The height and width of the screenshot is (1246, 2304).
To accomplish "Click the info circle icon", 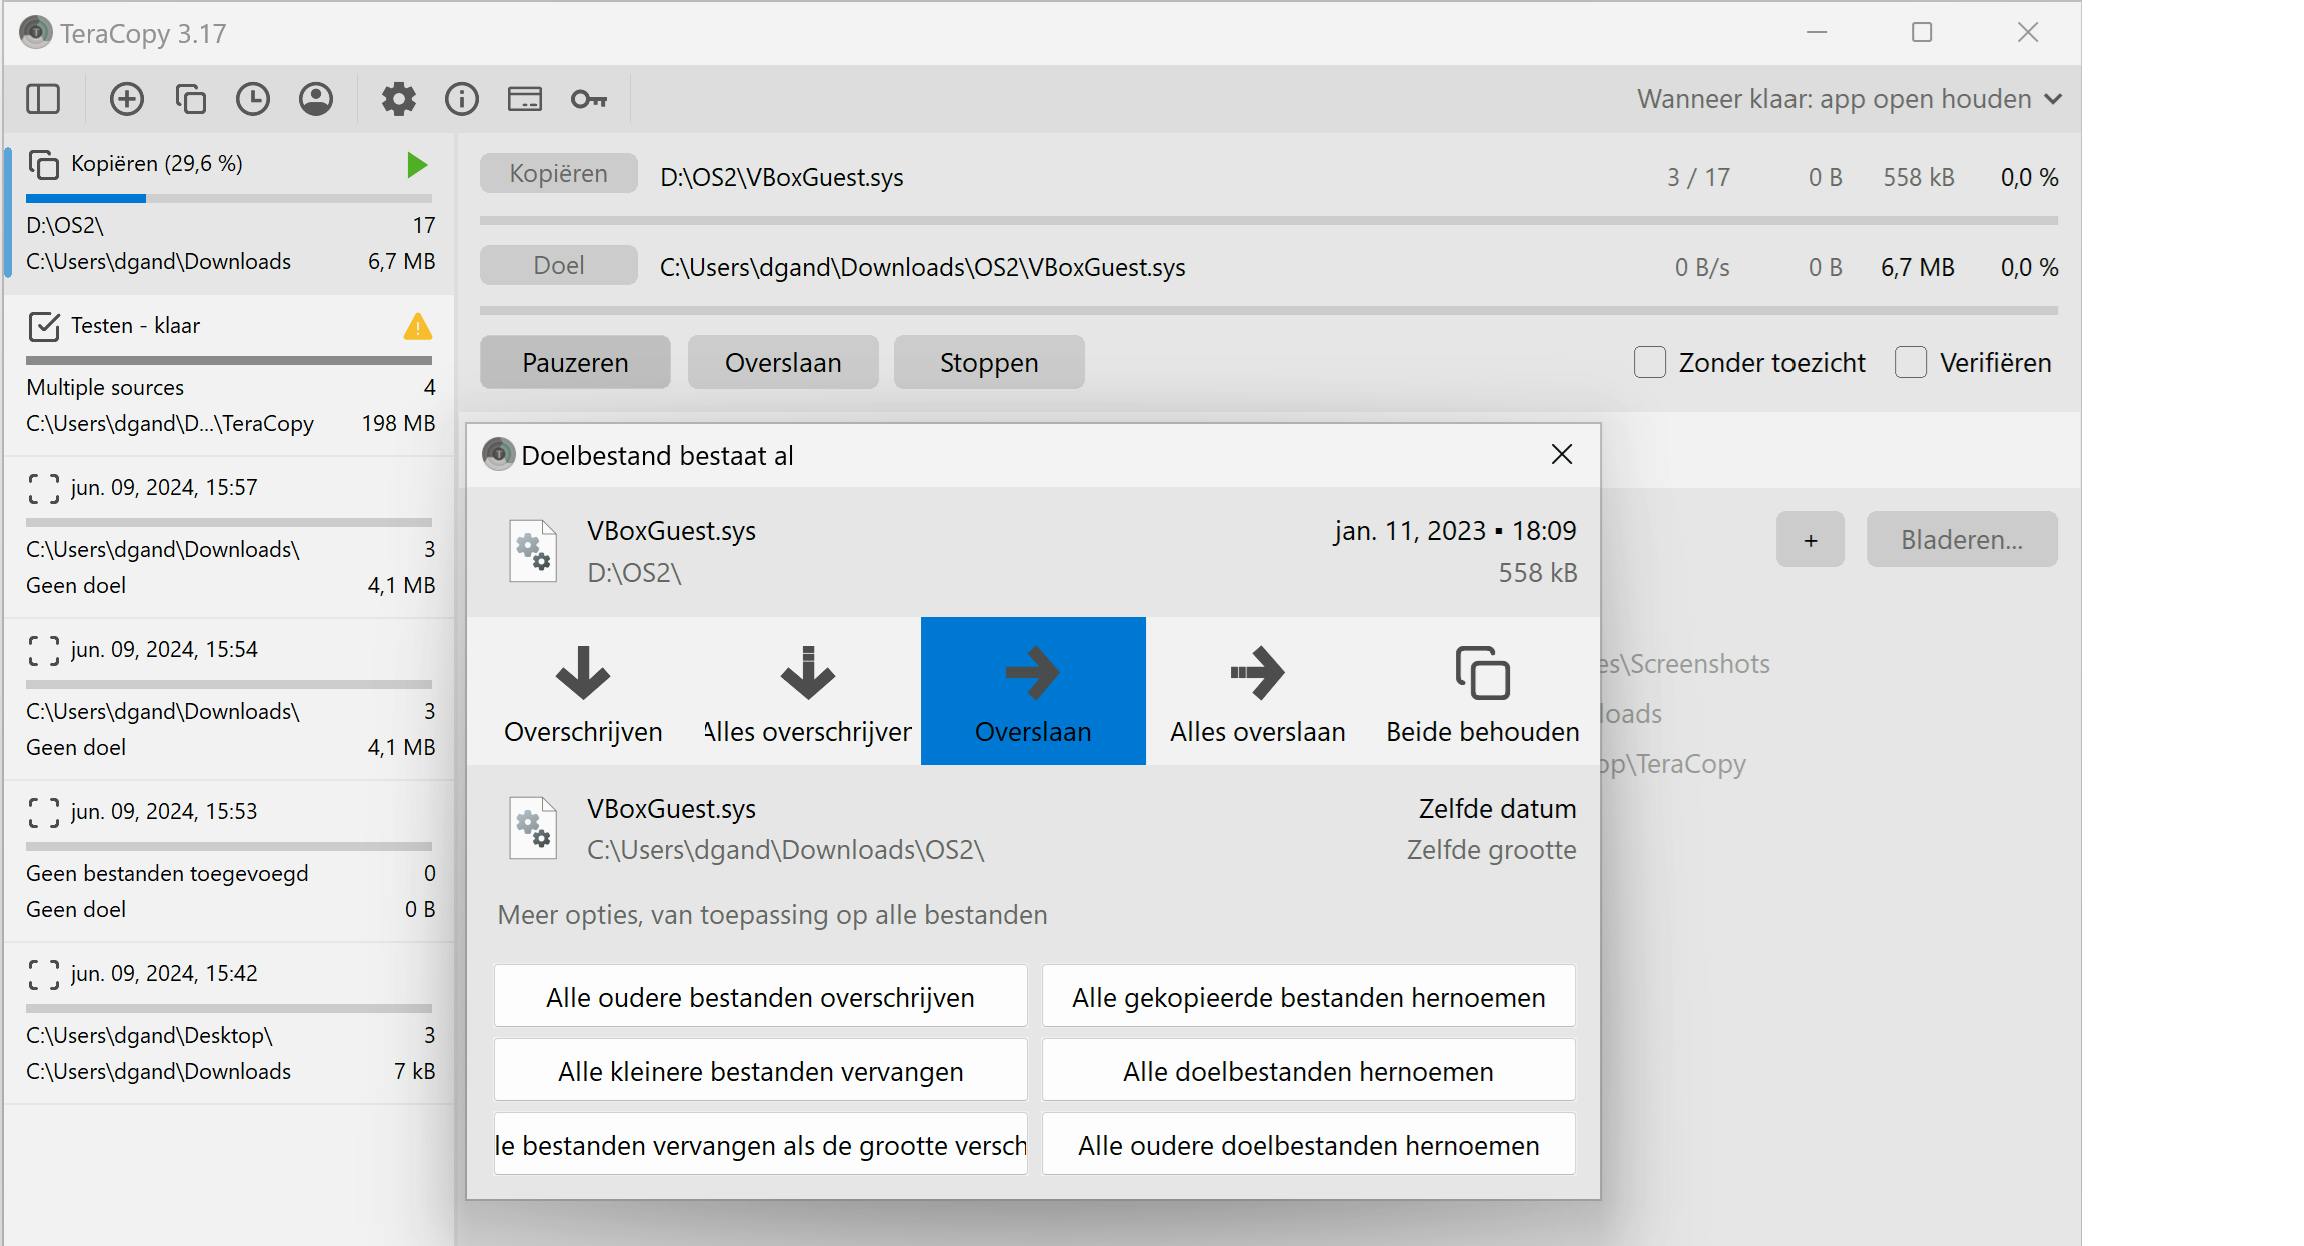I will tap(462, 99).
